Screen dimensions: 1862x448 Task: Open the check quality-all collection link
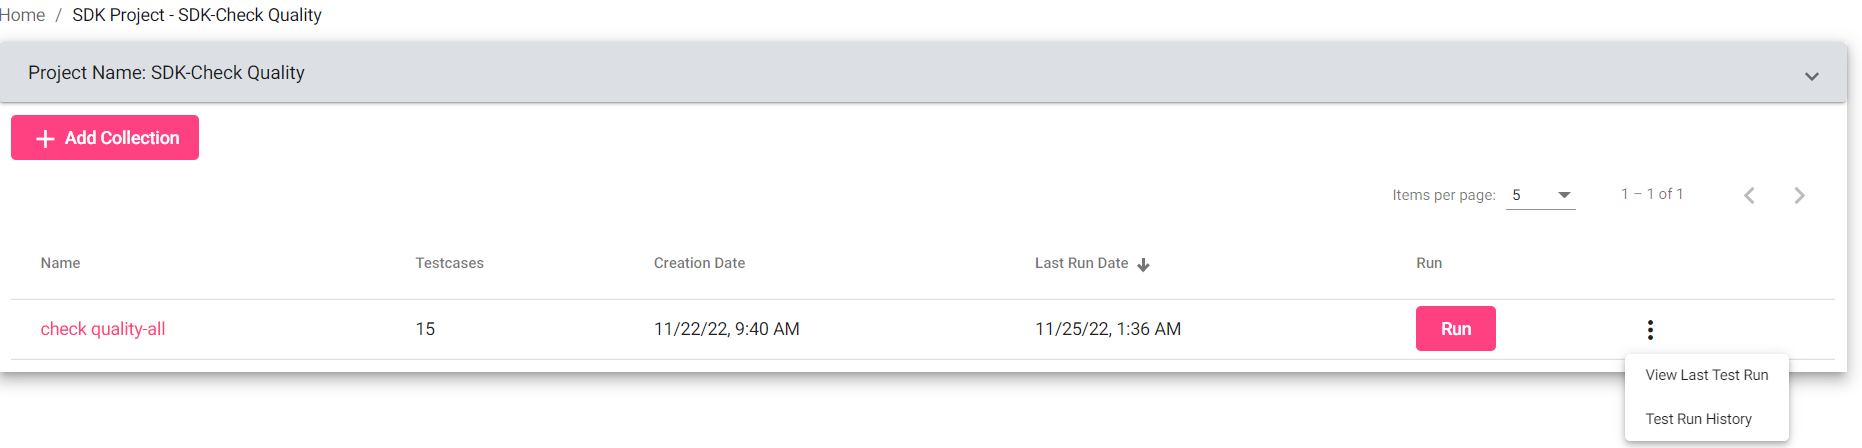(103, 329)
